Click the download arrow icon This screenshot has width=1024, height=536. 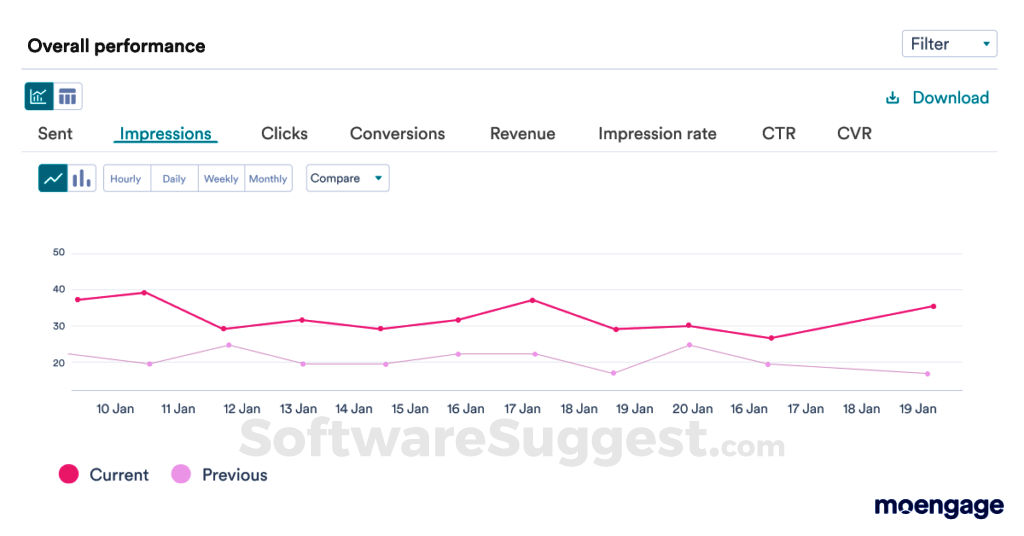click(893, 98)
